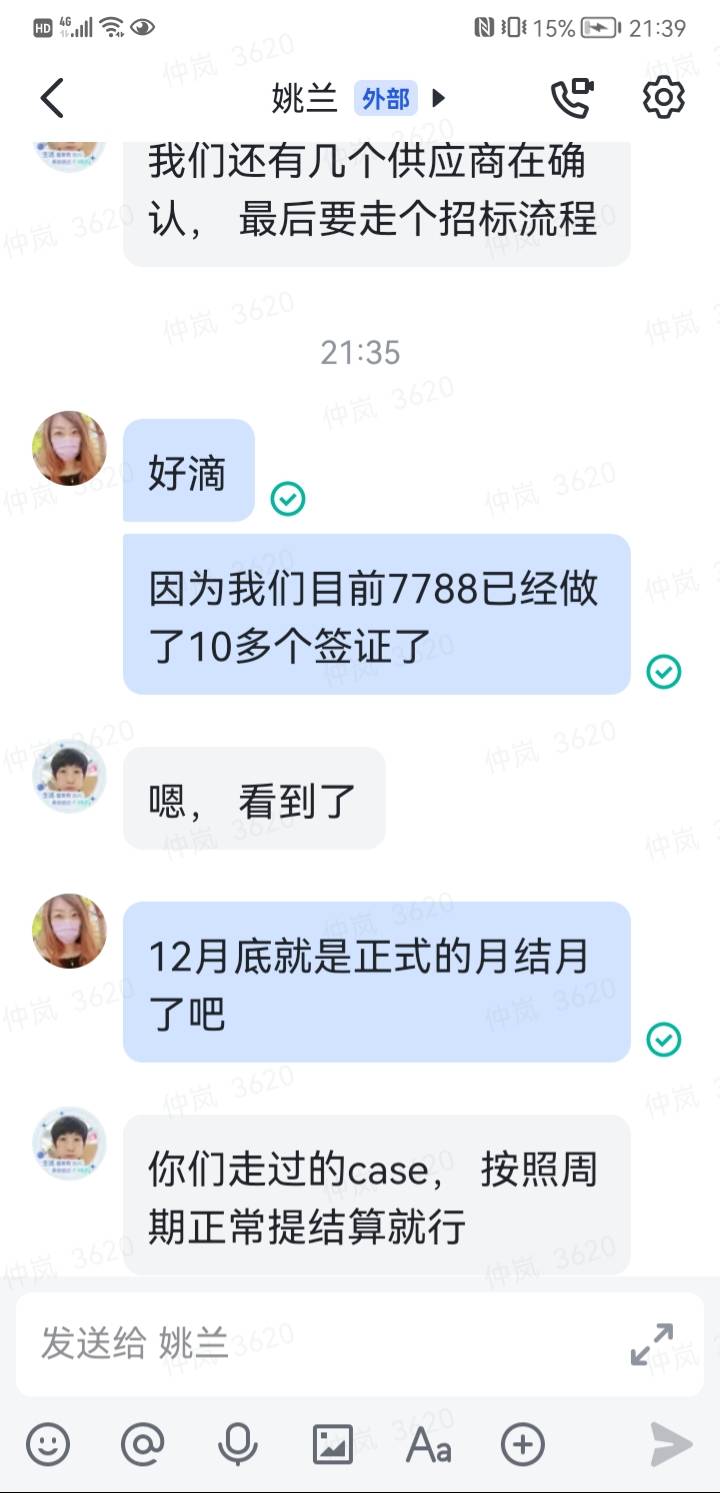Select the message 你们走过的case
720x1493 pixels.
[376, 1195]
